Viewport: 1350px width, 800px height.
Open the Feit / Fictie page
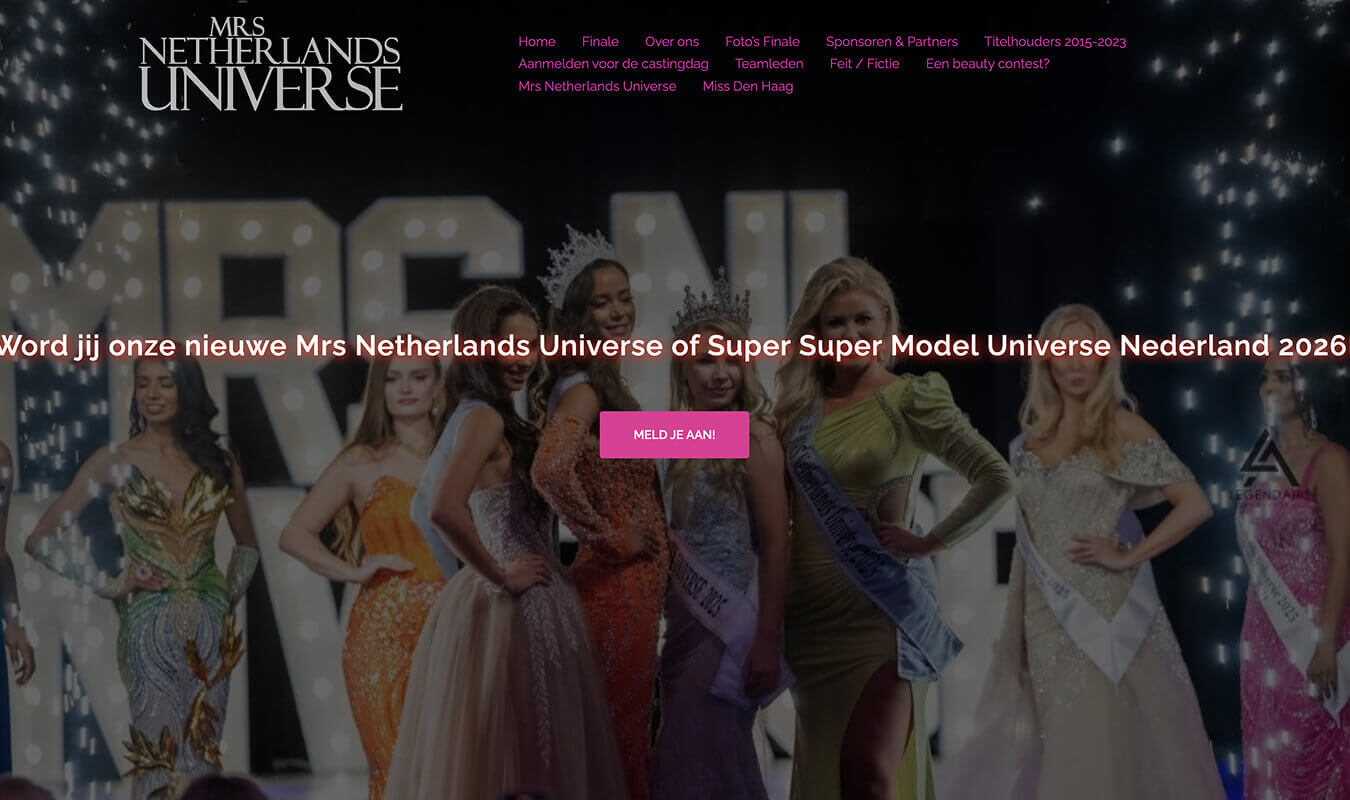865,64
